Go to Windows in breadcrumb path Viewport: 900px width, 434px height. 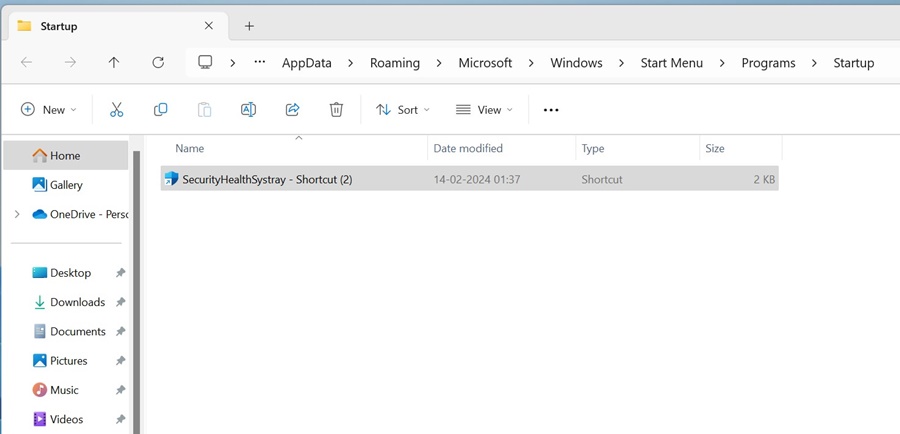click(576, 63)
